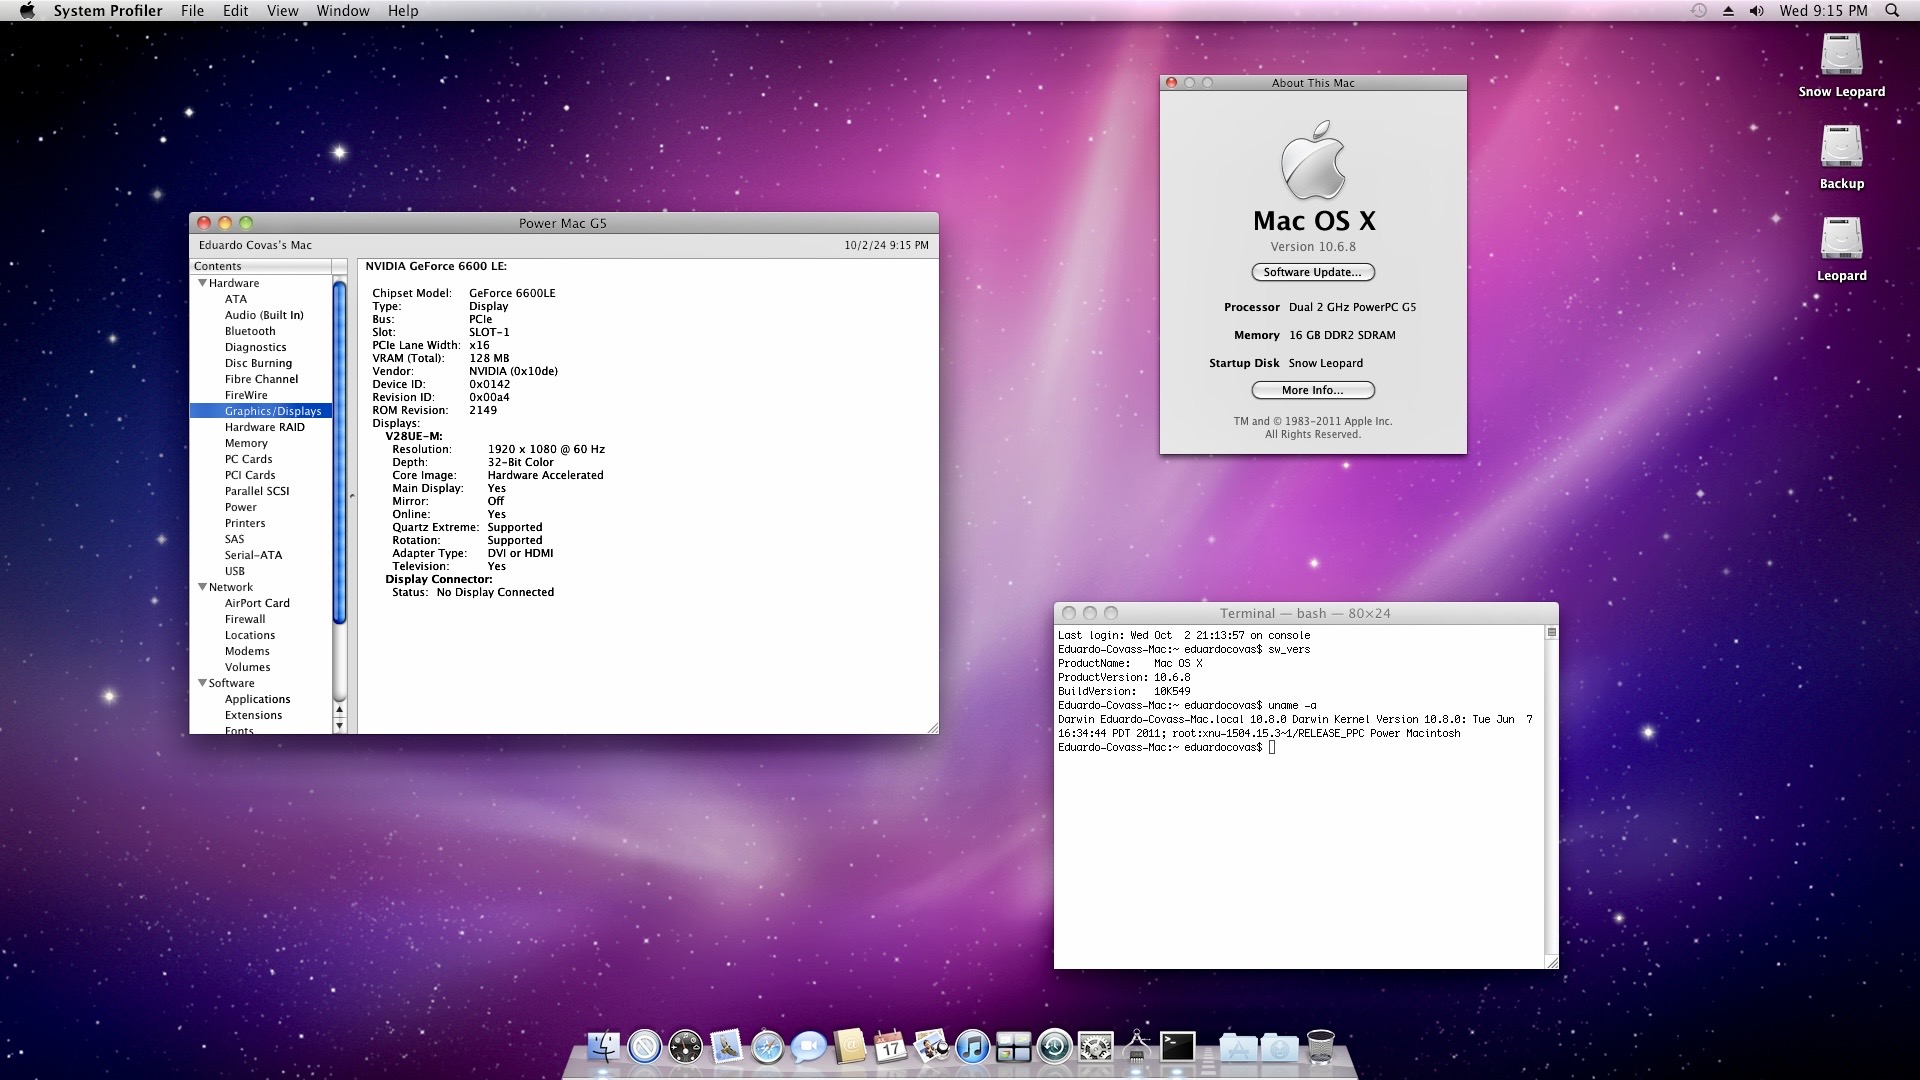Select Extensions under Software
Viewport: 1920px width, 1080px height.
point(253,715)
